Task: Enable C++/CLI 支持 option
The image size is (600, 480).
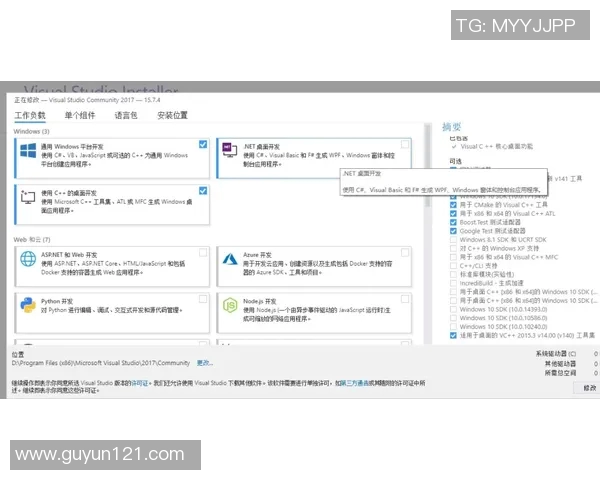Action: click(x=453, y=266)
